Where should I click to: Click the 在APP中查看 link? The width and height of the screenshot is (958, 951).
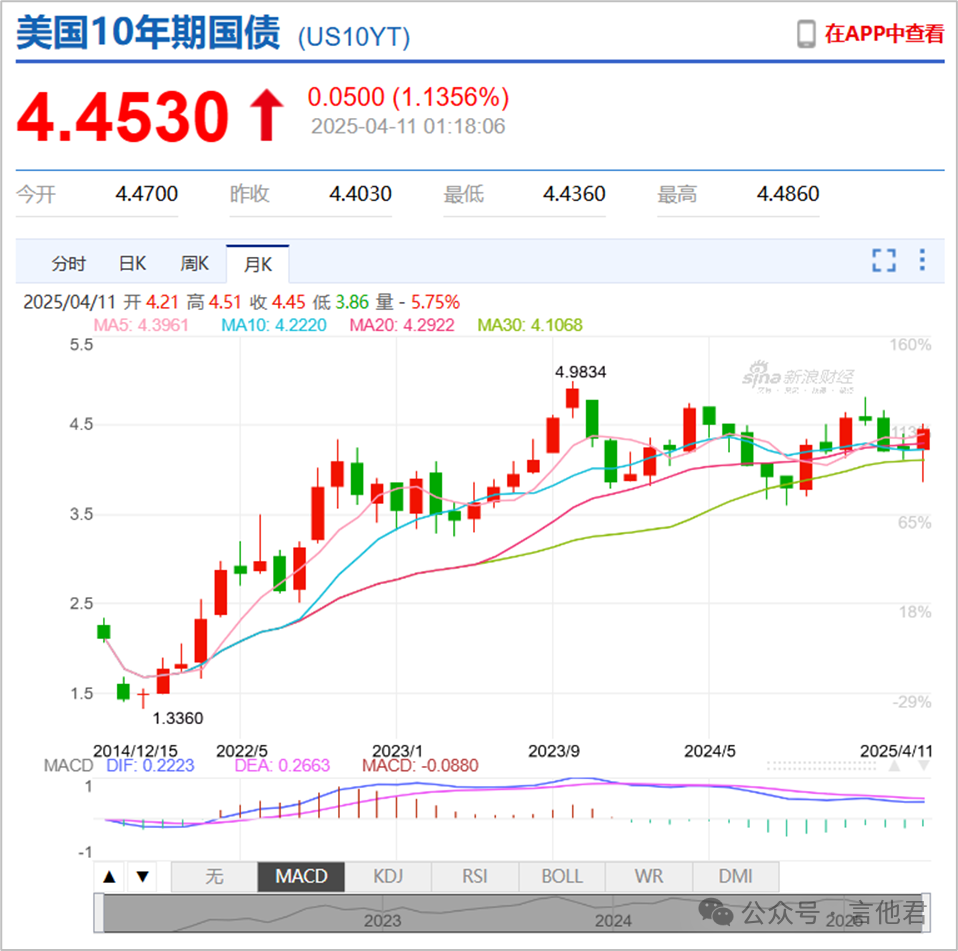(884, 33)
